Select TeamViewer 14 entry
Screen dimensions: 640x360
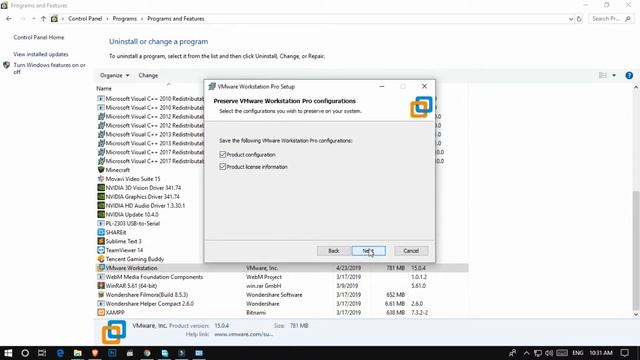click(124, 250)
